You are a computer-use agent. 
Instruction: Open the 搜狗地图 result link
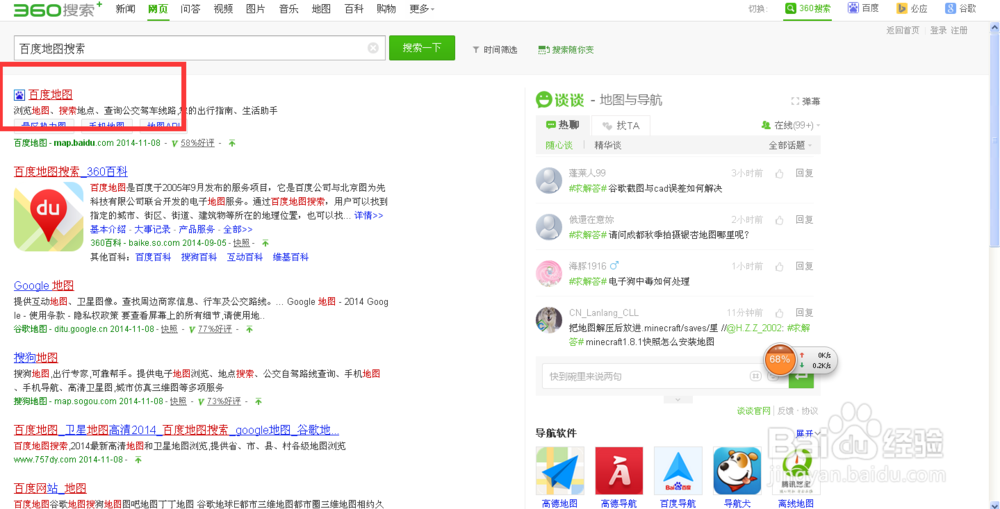coord(36,357)
